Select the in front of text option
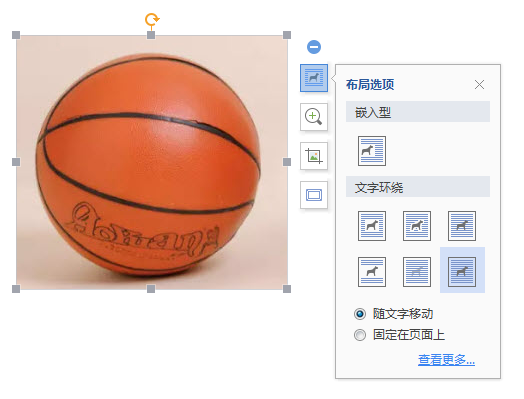The width and height of the screenshot is (524, 399). [462, 271]
